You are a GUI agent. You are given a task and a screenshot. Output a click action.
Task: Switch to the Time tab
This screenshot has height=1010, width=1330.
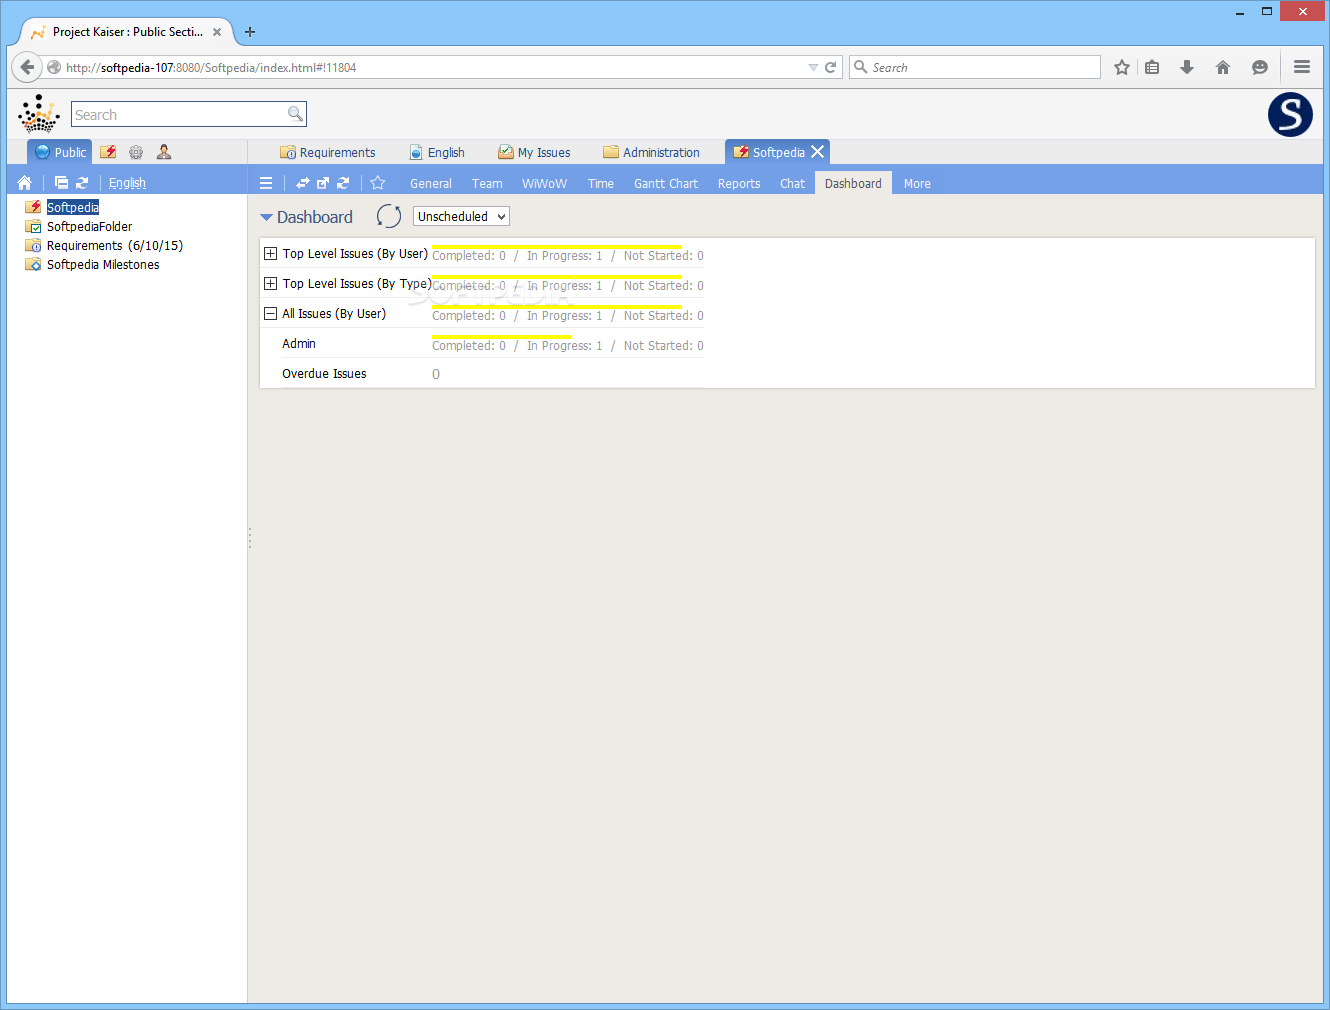[x=601, y=184]
